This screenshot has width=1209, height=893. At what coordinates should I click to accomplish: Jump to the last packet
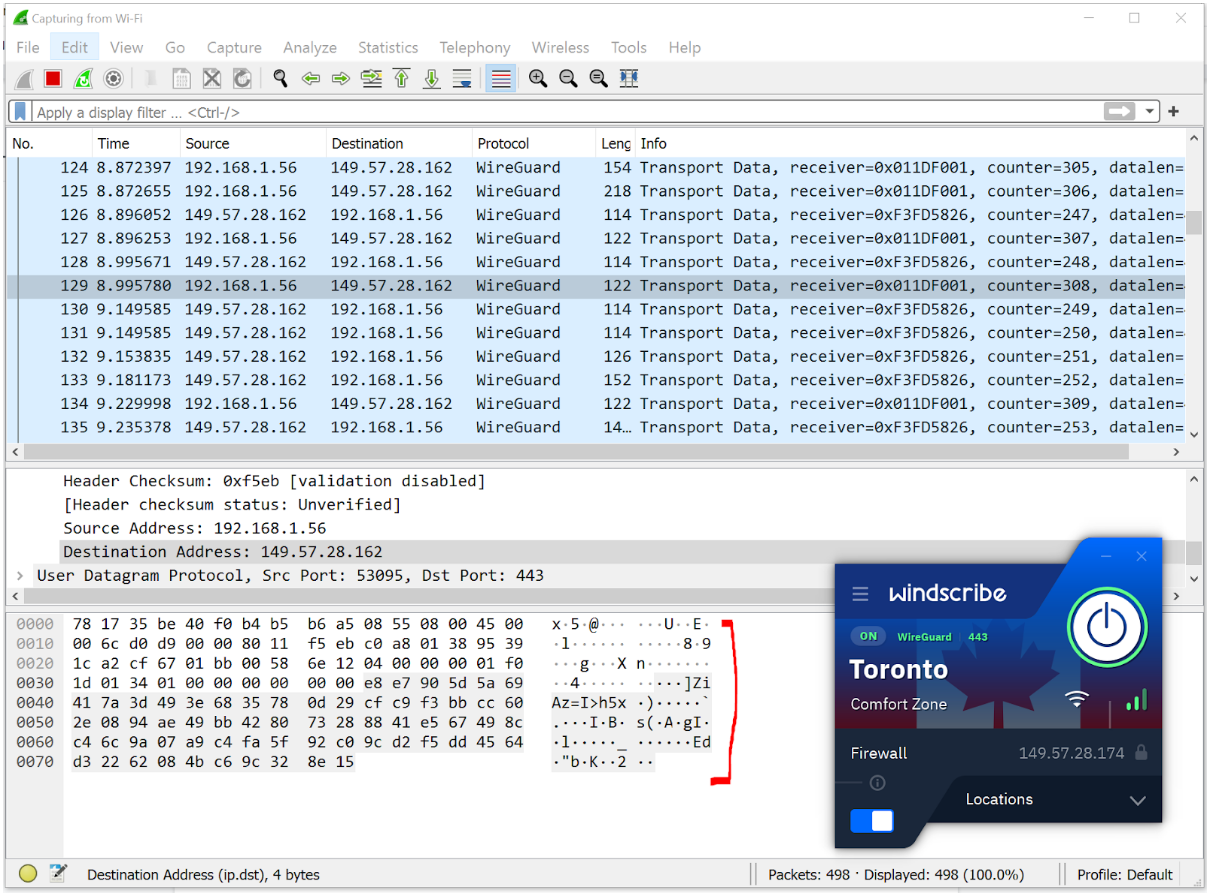pos(432,78)
